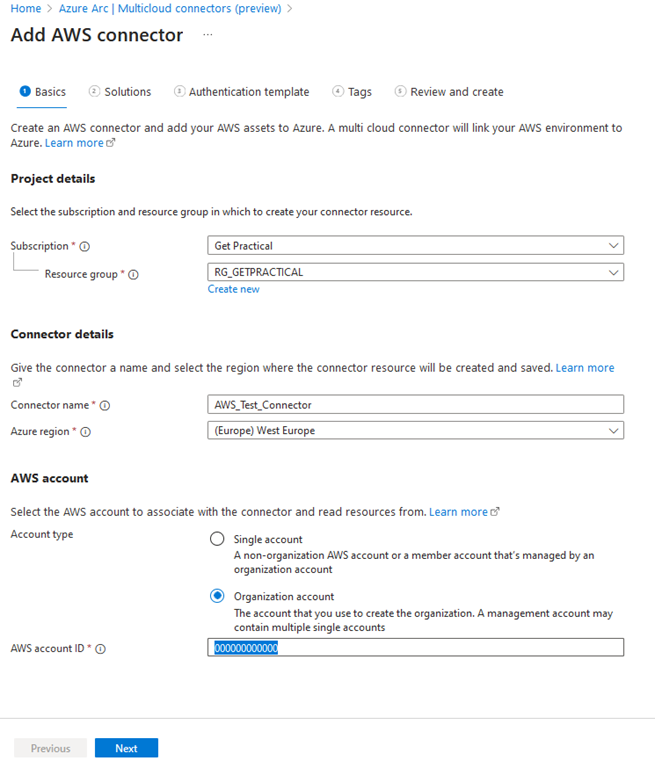
Task: Click the Create new resource group link
Action: pos(233,289)
